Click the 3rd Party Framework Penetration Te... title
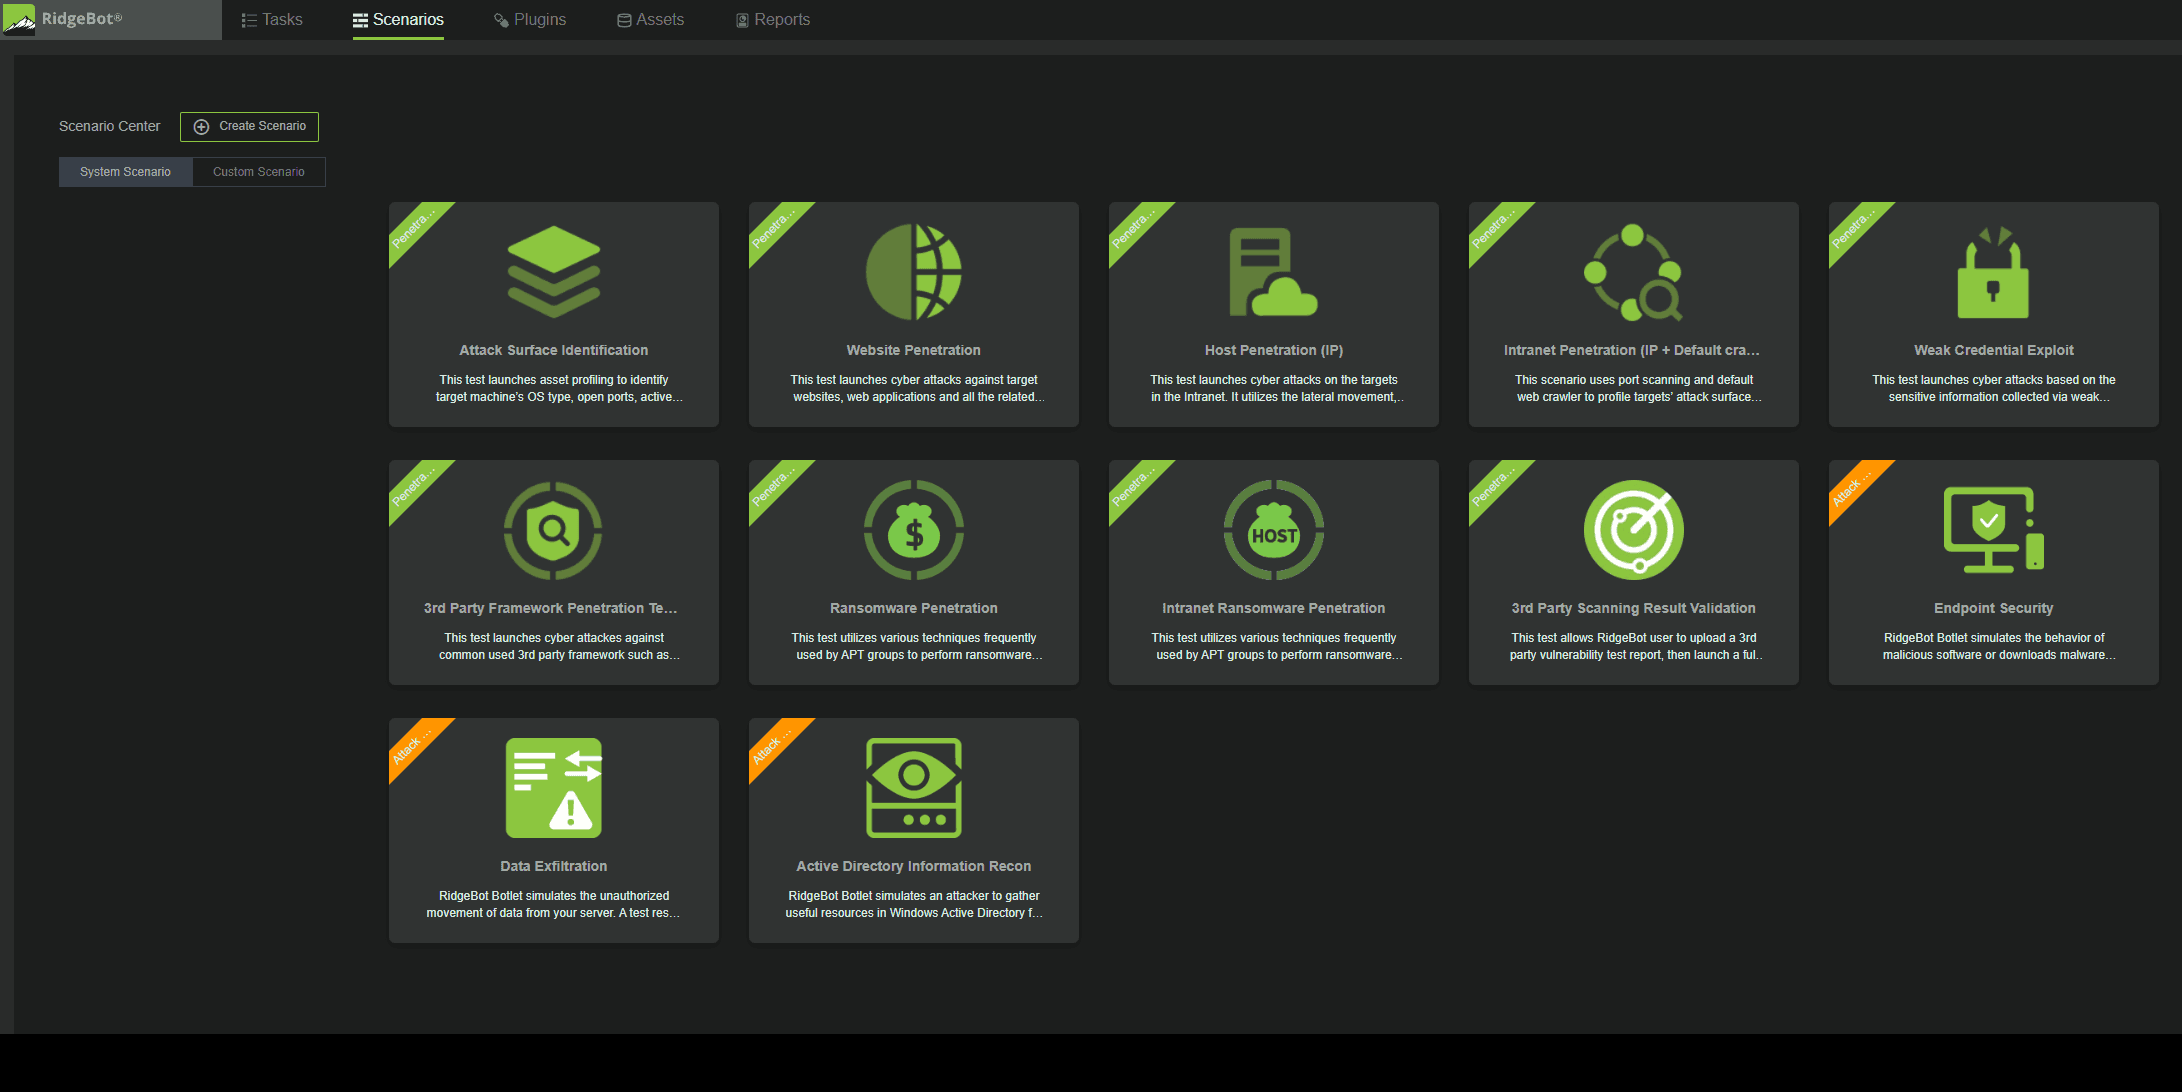 point(551,608)
